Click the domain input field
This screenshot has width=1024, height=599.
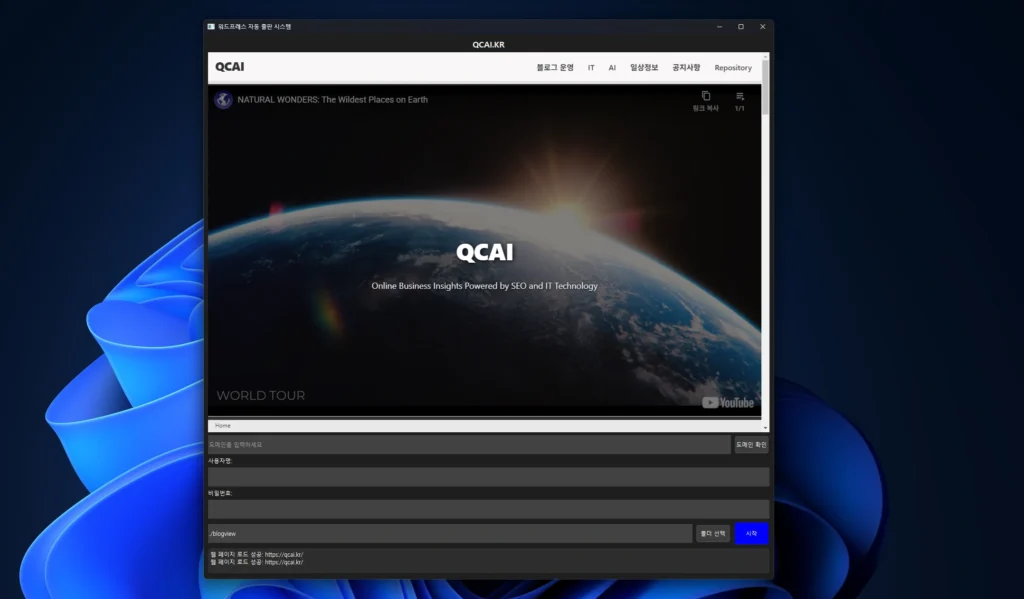(x=469, y=445)
